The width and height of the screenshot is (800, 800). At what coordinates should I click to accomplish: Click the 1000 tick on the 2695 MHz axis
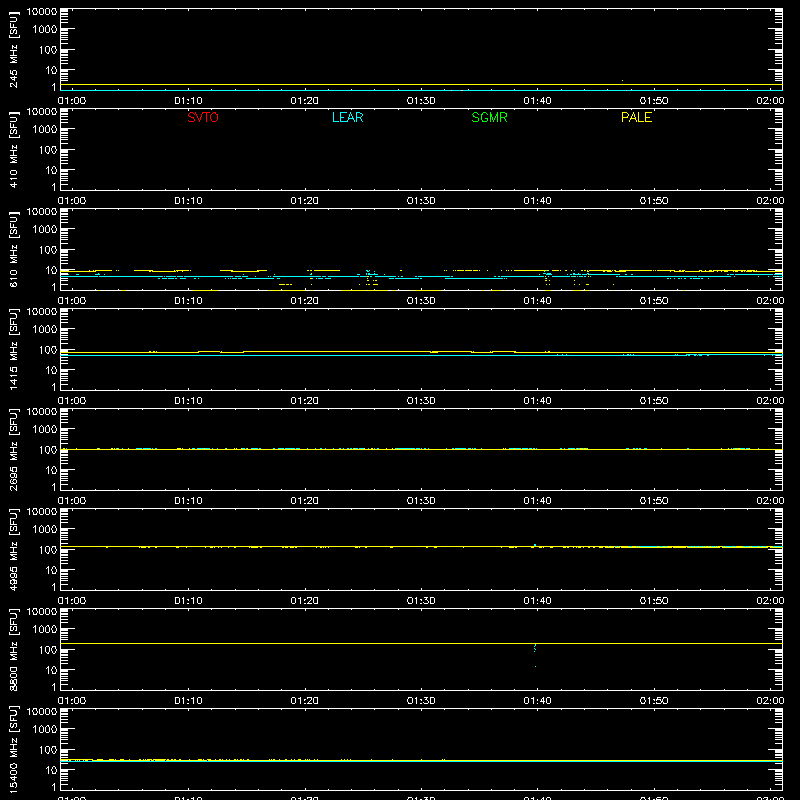tap(44, 429)
